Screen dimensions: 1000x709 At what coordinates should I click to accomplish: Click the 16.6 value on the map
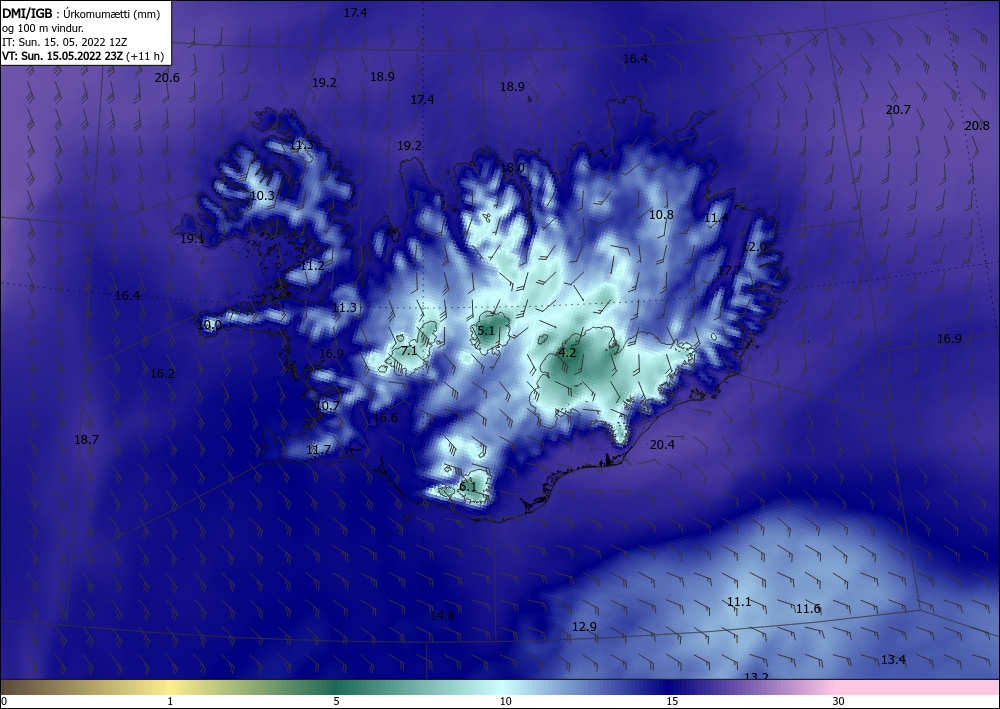[385, 418]
